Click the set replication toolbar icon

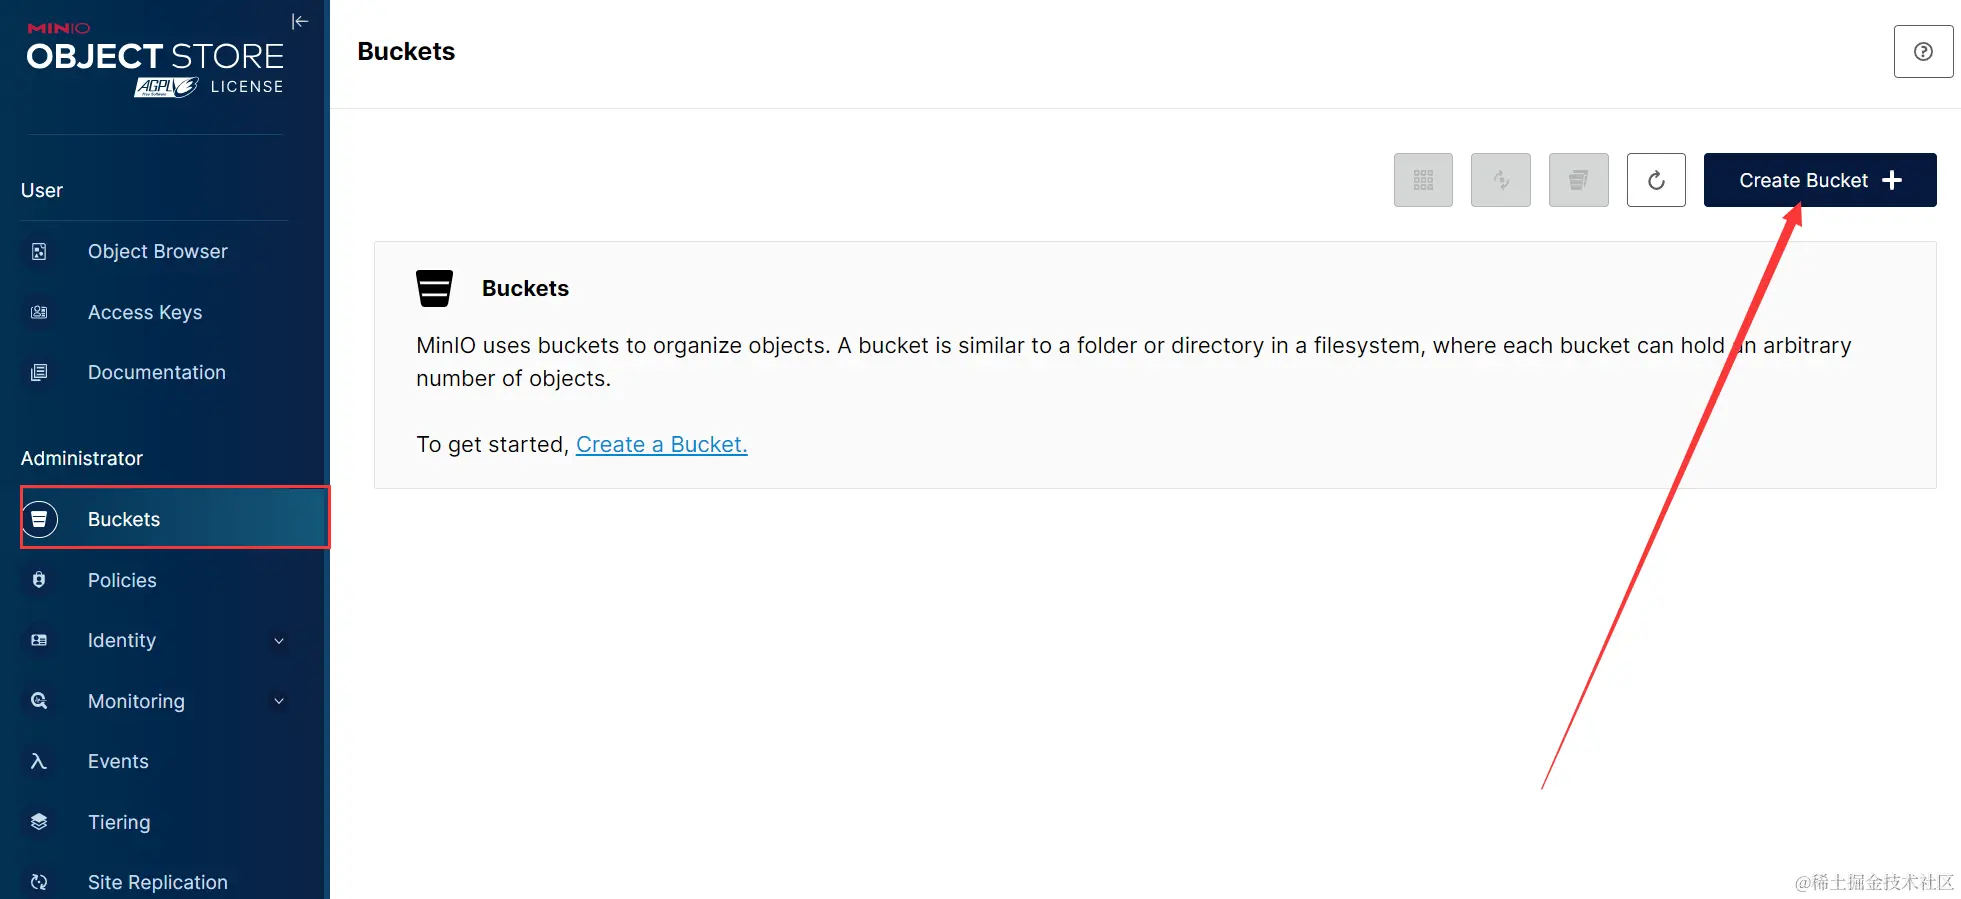[x=1501, y=180]
